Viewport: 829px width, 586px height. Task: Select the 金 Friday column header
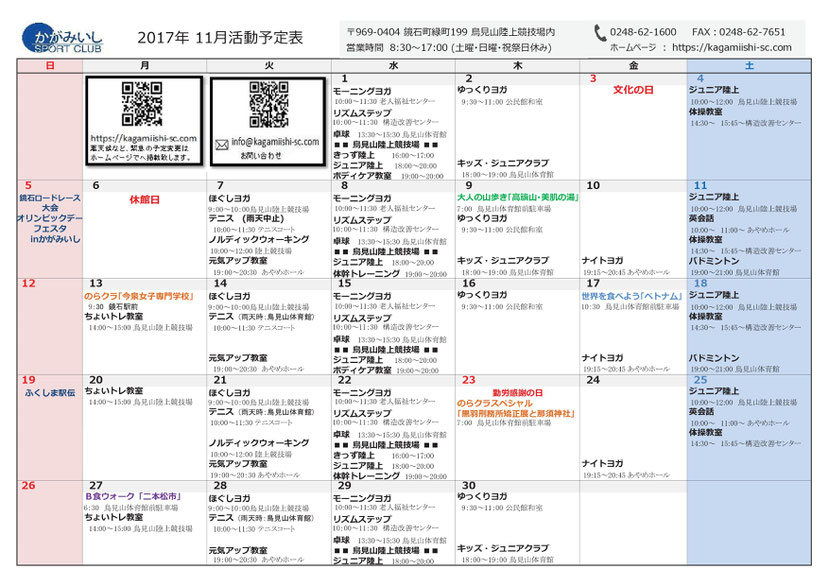[x=633, y=66]
